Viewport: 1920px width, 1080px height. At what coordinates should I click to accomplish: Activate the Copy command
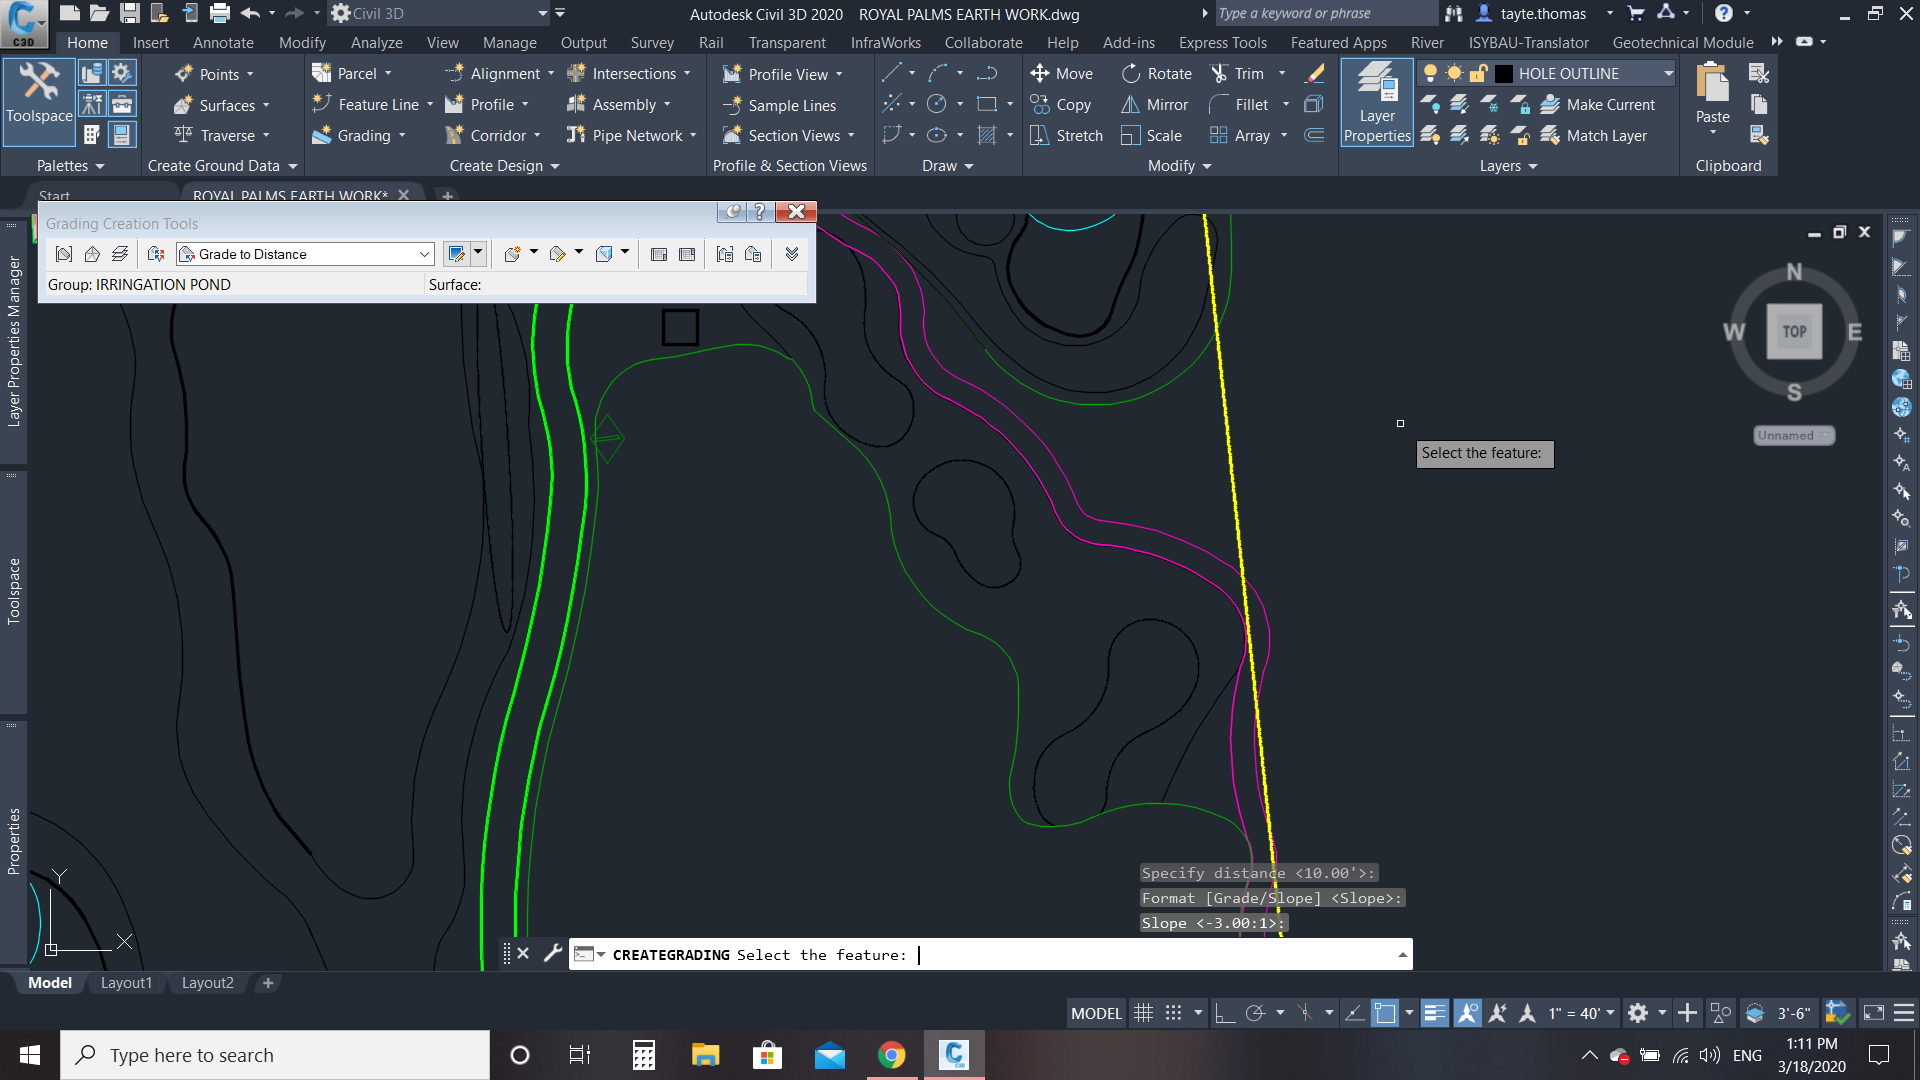point(1062,104)
